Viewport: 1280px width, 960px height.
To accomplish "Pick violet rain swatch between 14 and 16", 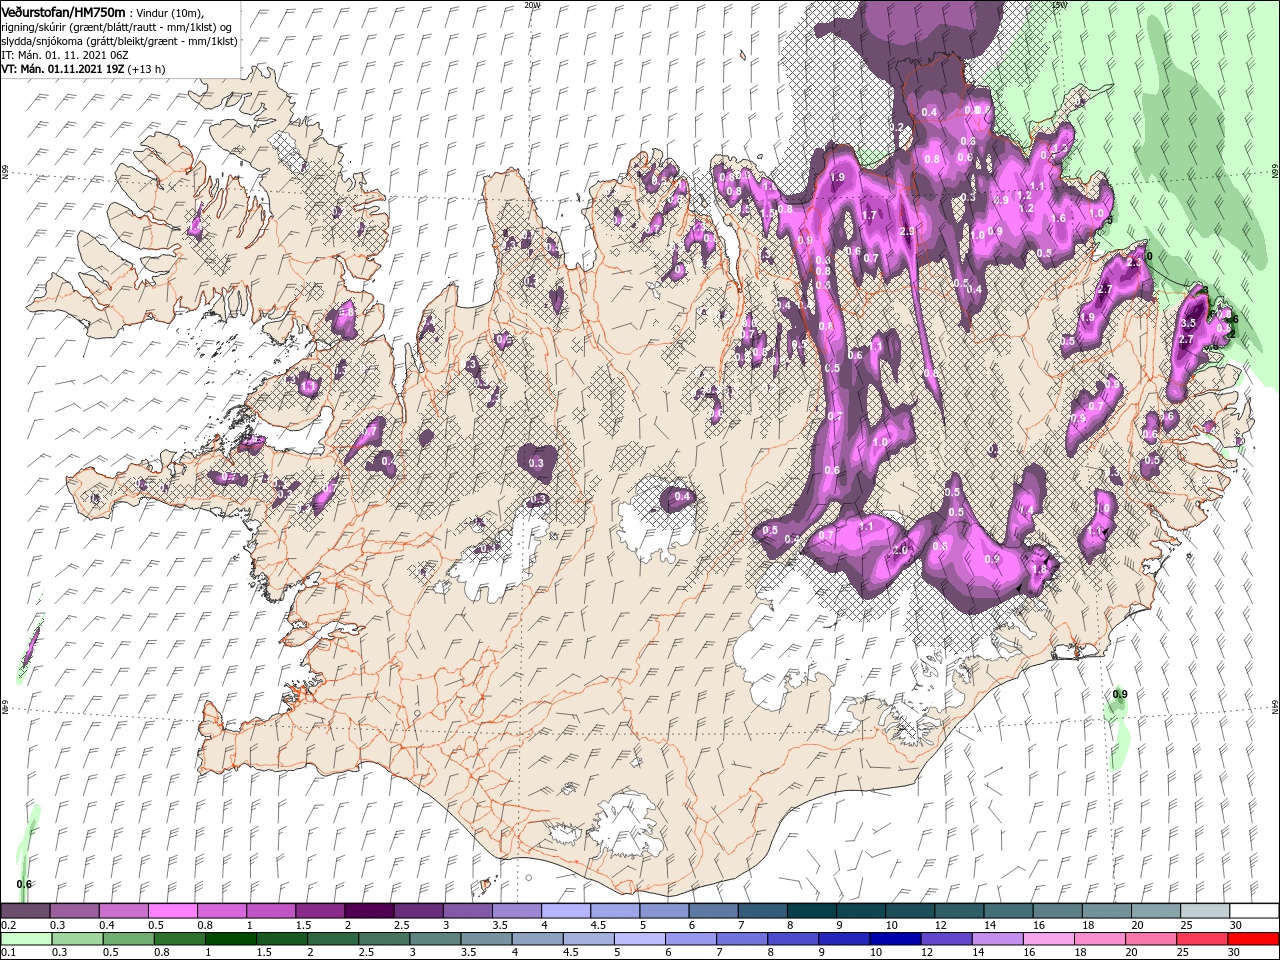I will pos(999,939).
